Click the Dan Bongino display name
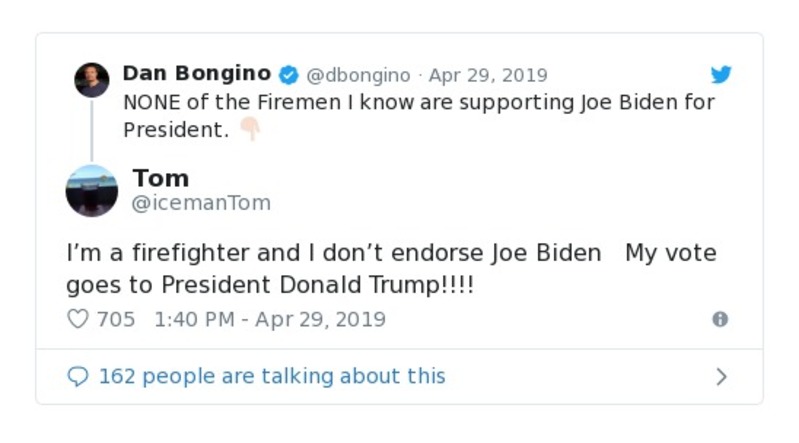 click(x=196, y=74)
